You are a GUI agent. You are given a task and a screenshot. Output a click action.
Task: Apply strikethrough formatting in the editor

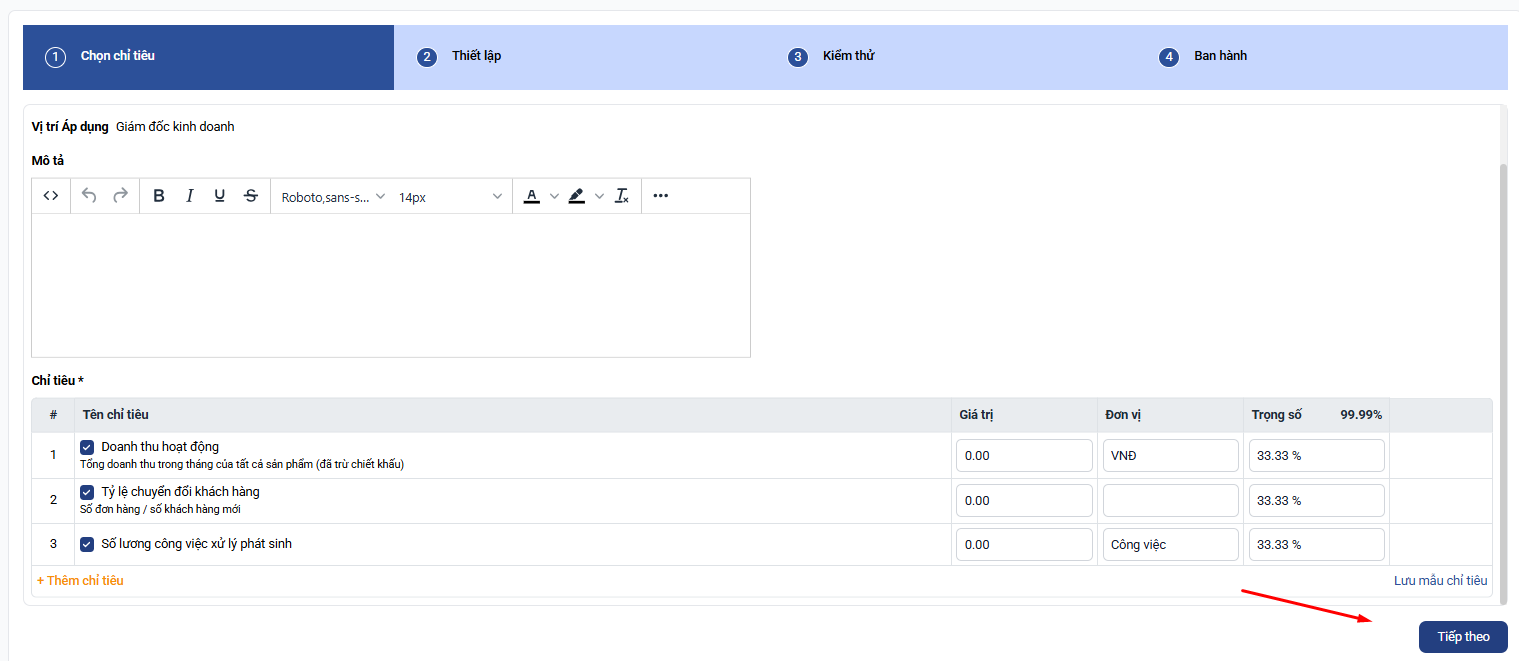(251, 196)
